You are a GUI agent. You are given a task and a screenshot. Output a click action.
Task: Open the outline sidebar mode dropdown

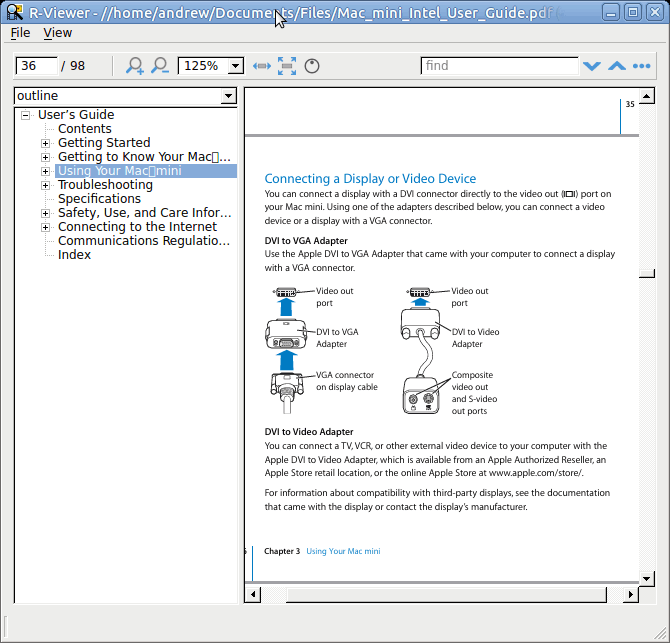pyautogui.click(x=229, y=96)
